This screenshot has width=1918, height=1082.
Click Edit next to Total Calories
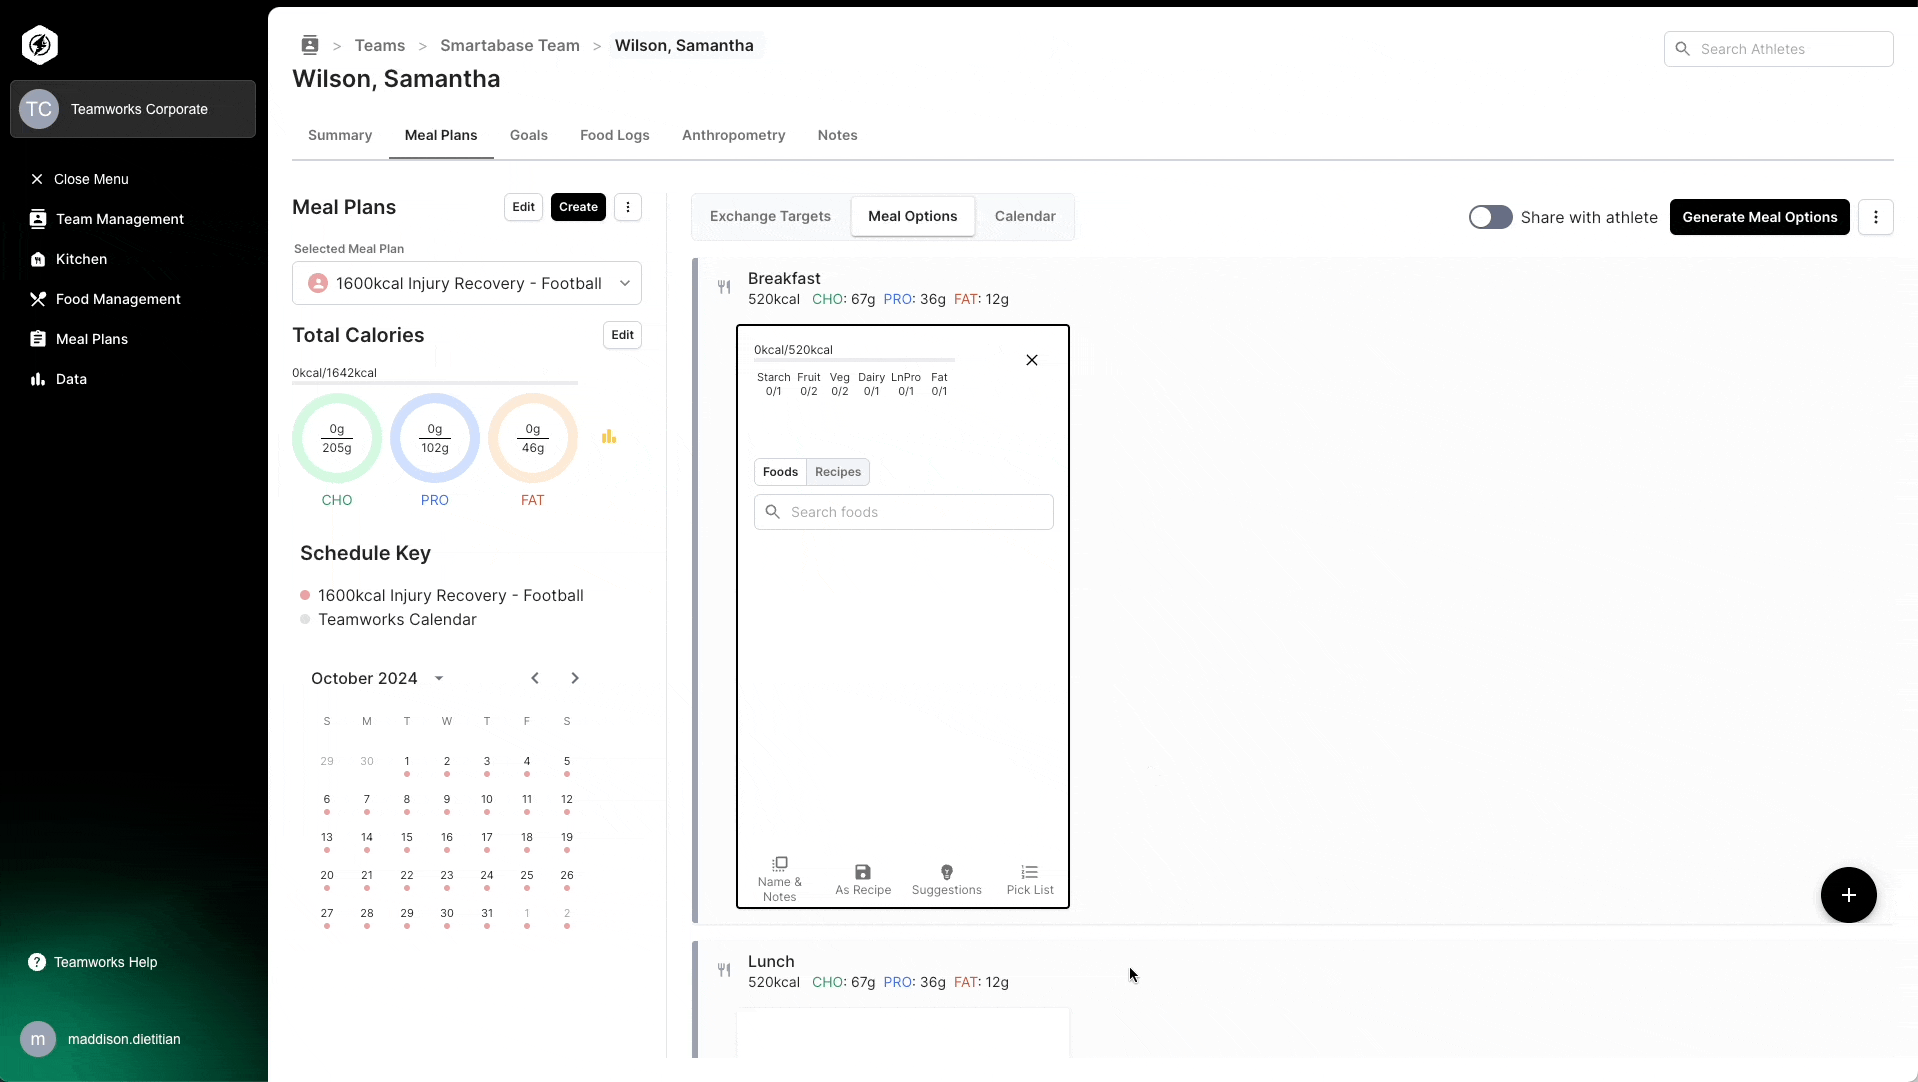pos(622,335)
